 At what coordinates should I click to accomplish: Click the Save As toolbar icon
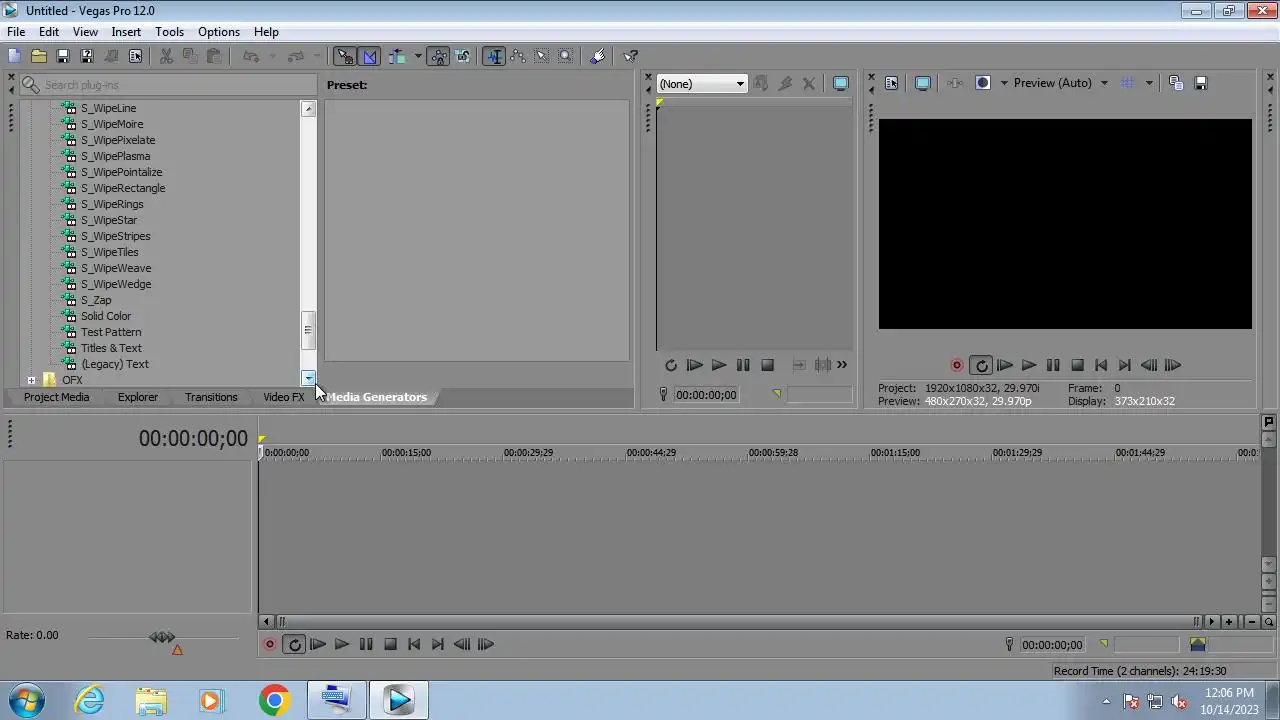click(86, 56)
